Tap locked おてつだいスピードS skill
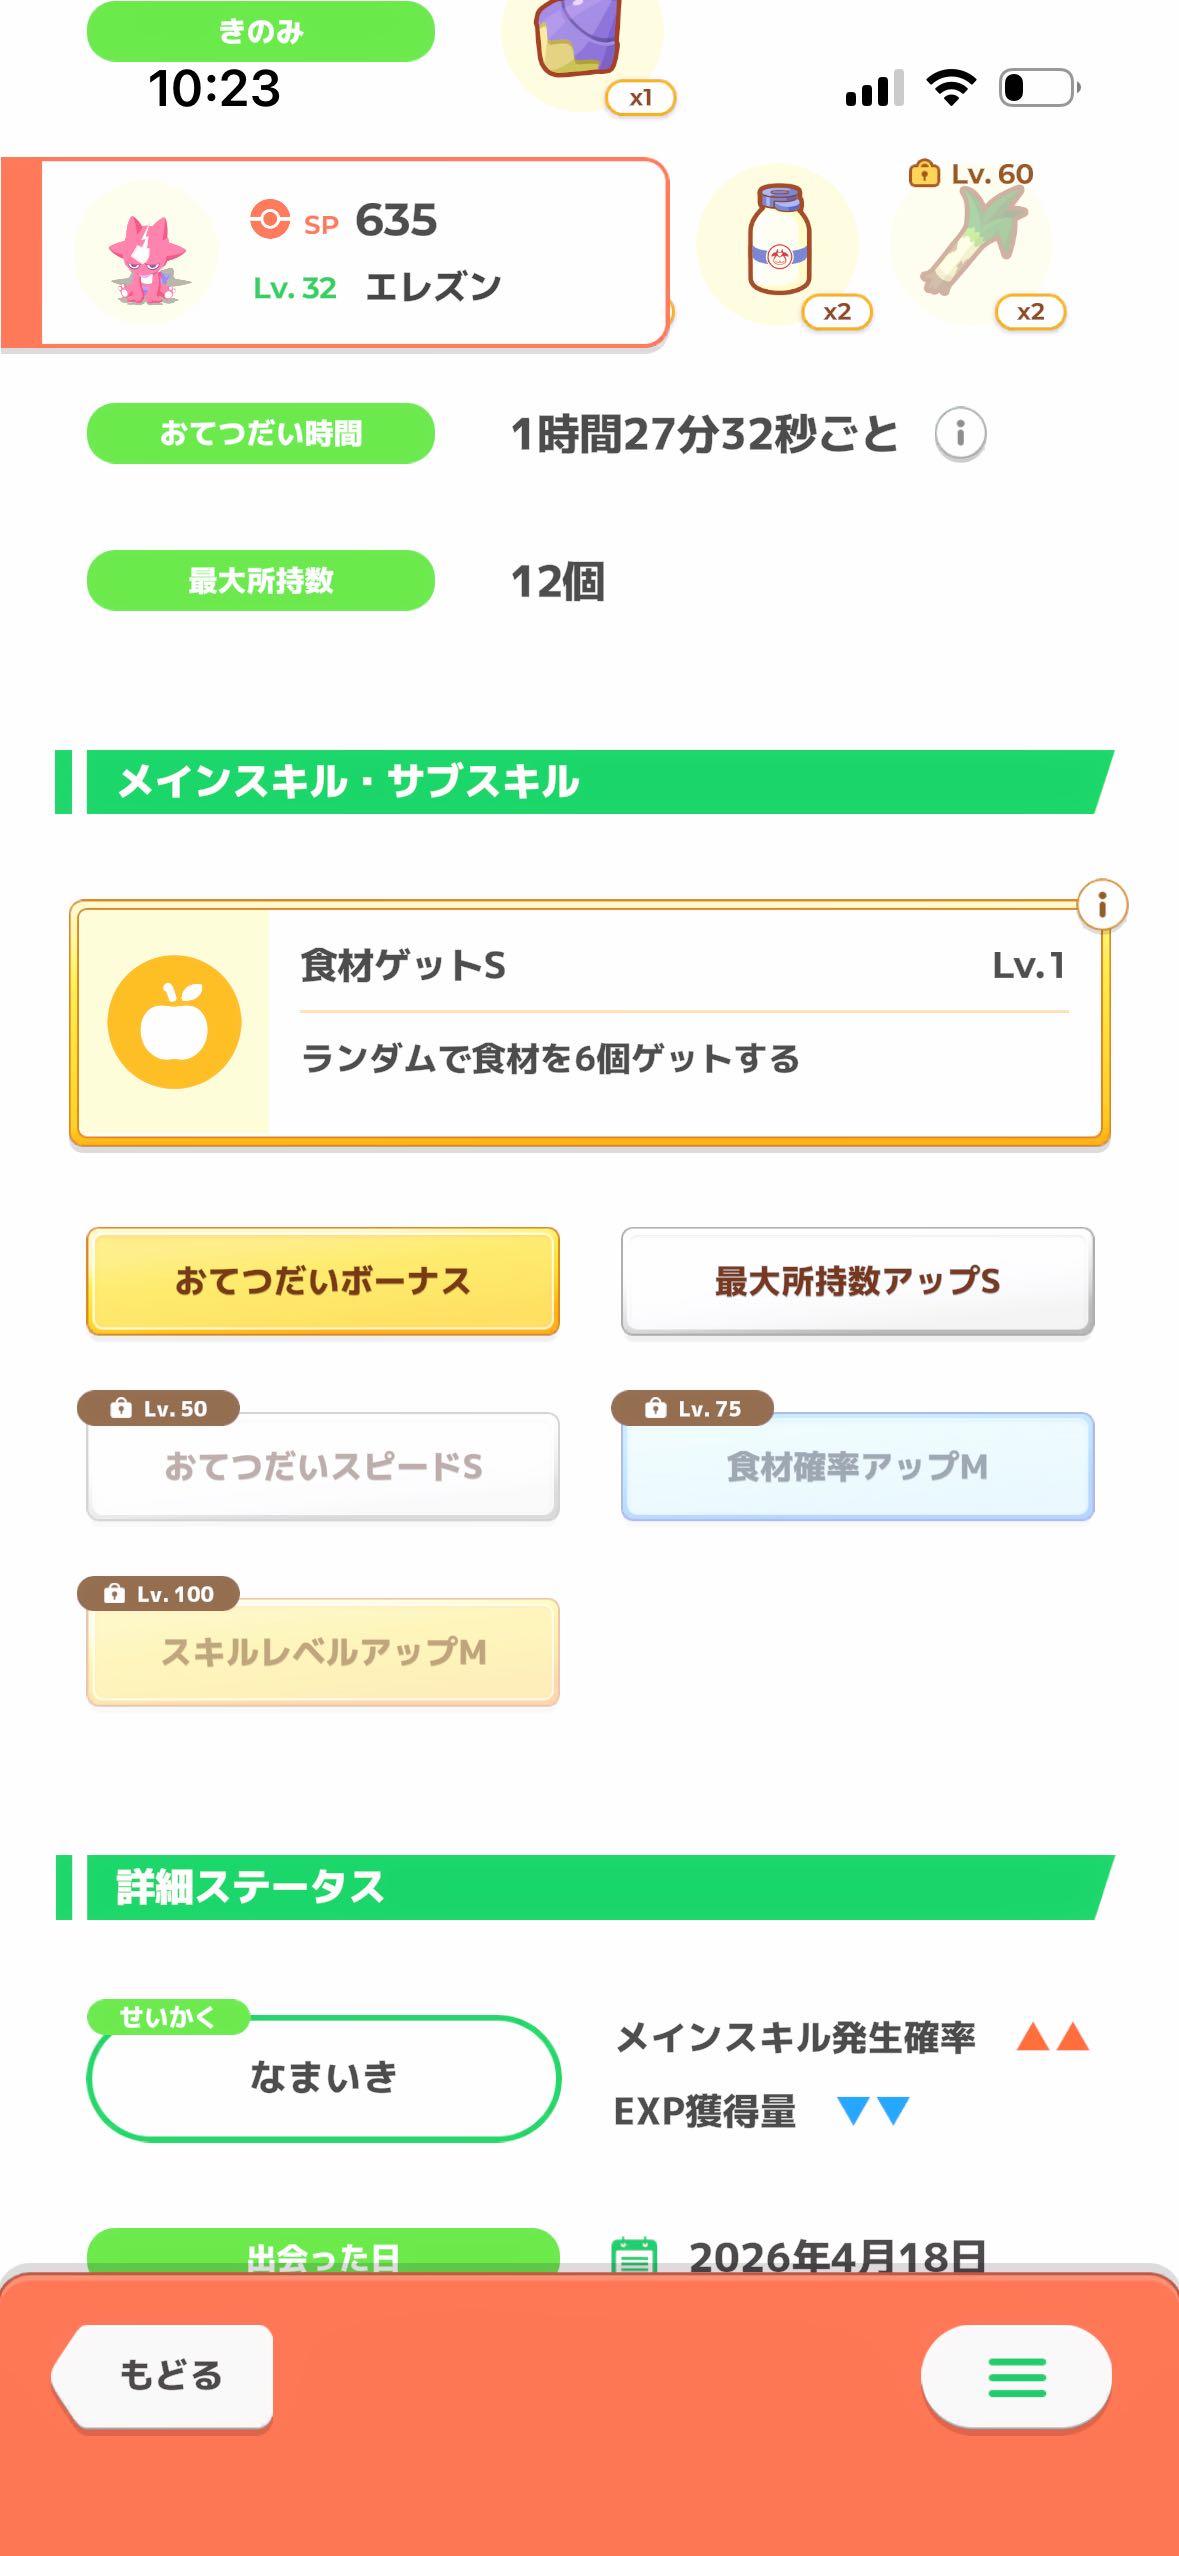 322,1466
